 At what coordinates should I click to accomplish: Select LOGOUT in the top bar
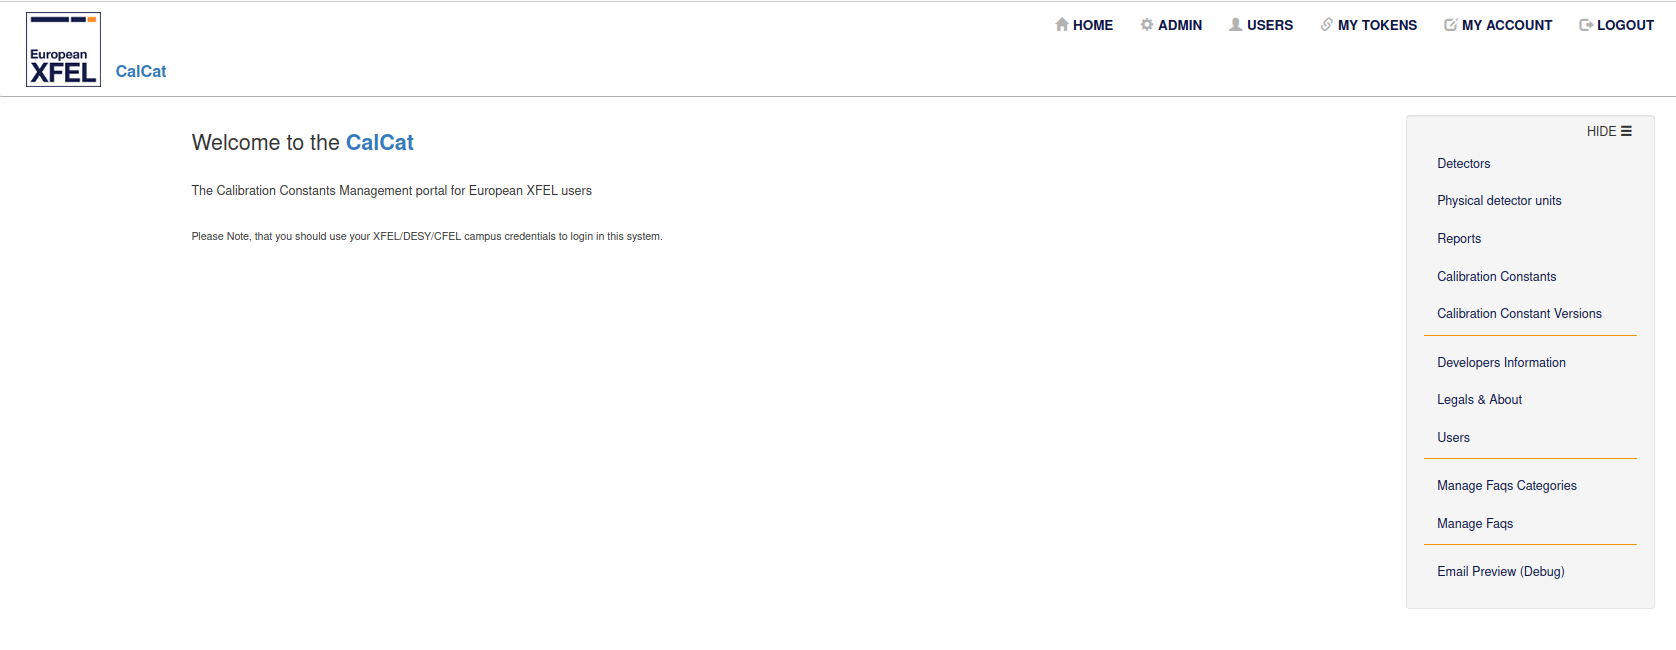pos(1625,25)
